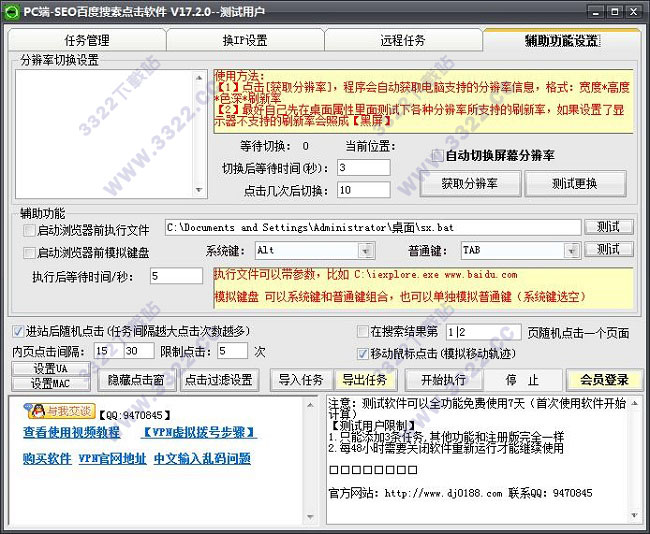Open the 中文输入乱码问题 link

[x=202, y=459]
